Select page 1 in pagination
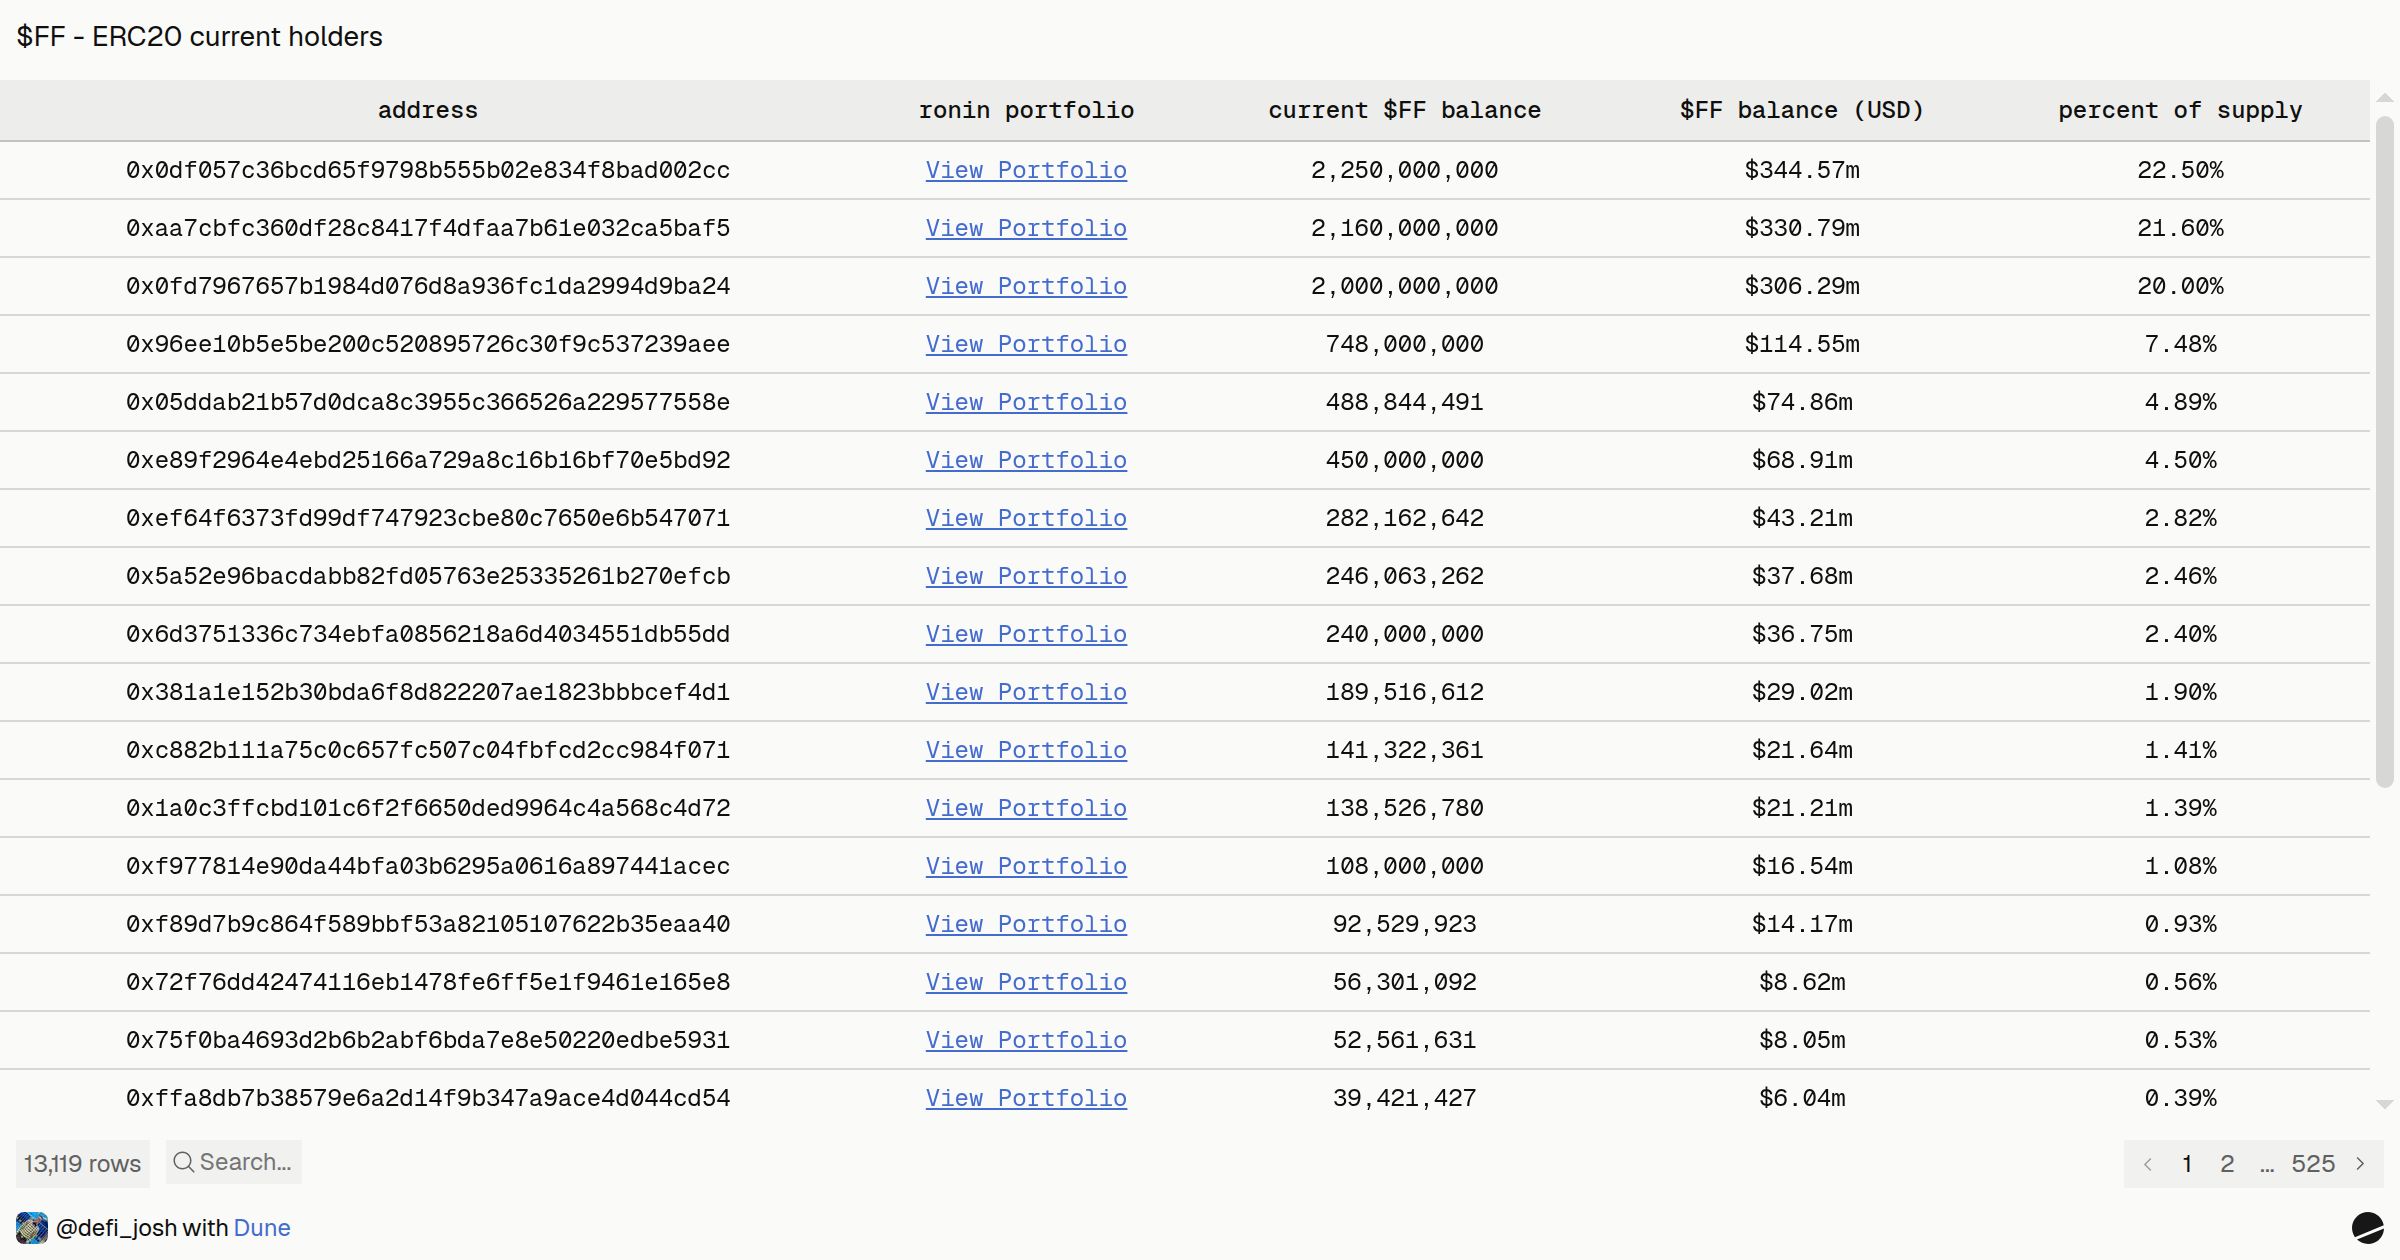 [x=2187, y=1164]
